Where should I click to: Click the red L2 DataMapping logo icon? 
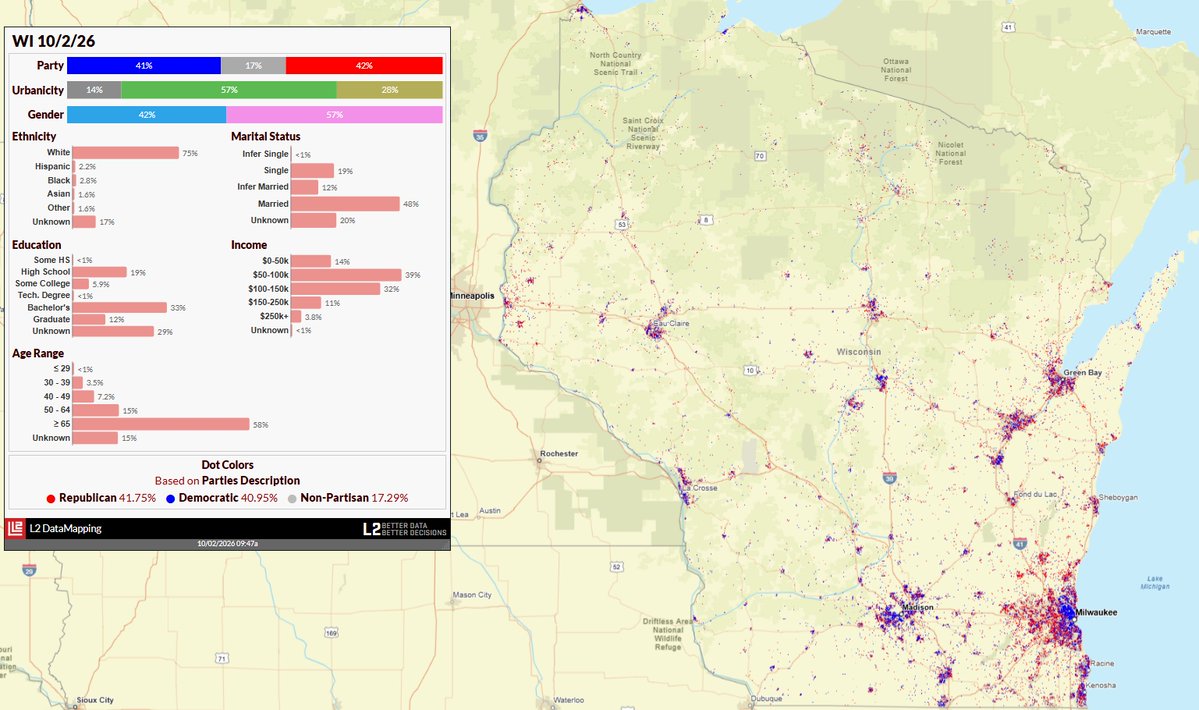(x=15, y=528)
